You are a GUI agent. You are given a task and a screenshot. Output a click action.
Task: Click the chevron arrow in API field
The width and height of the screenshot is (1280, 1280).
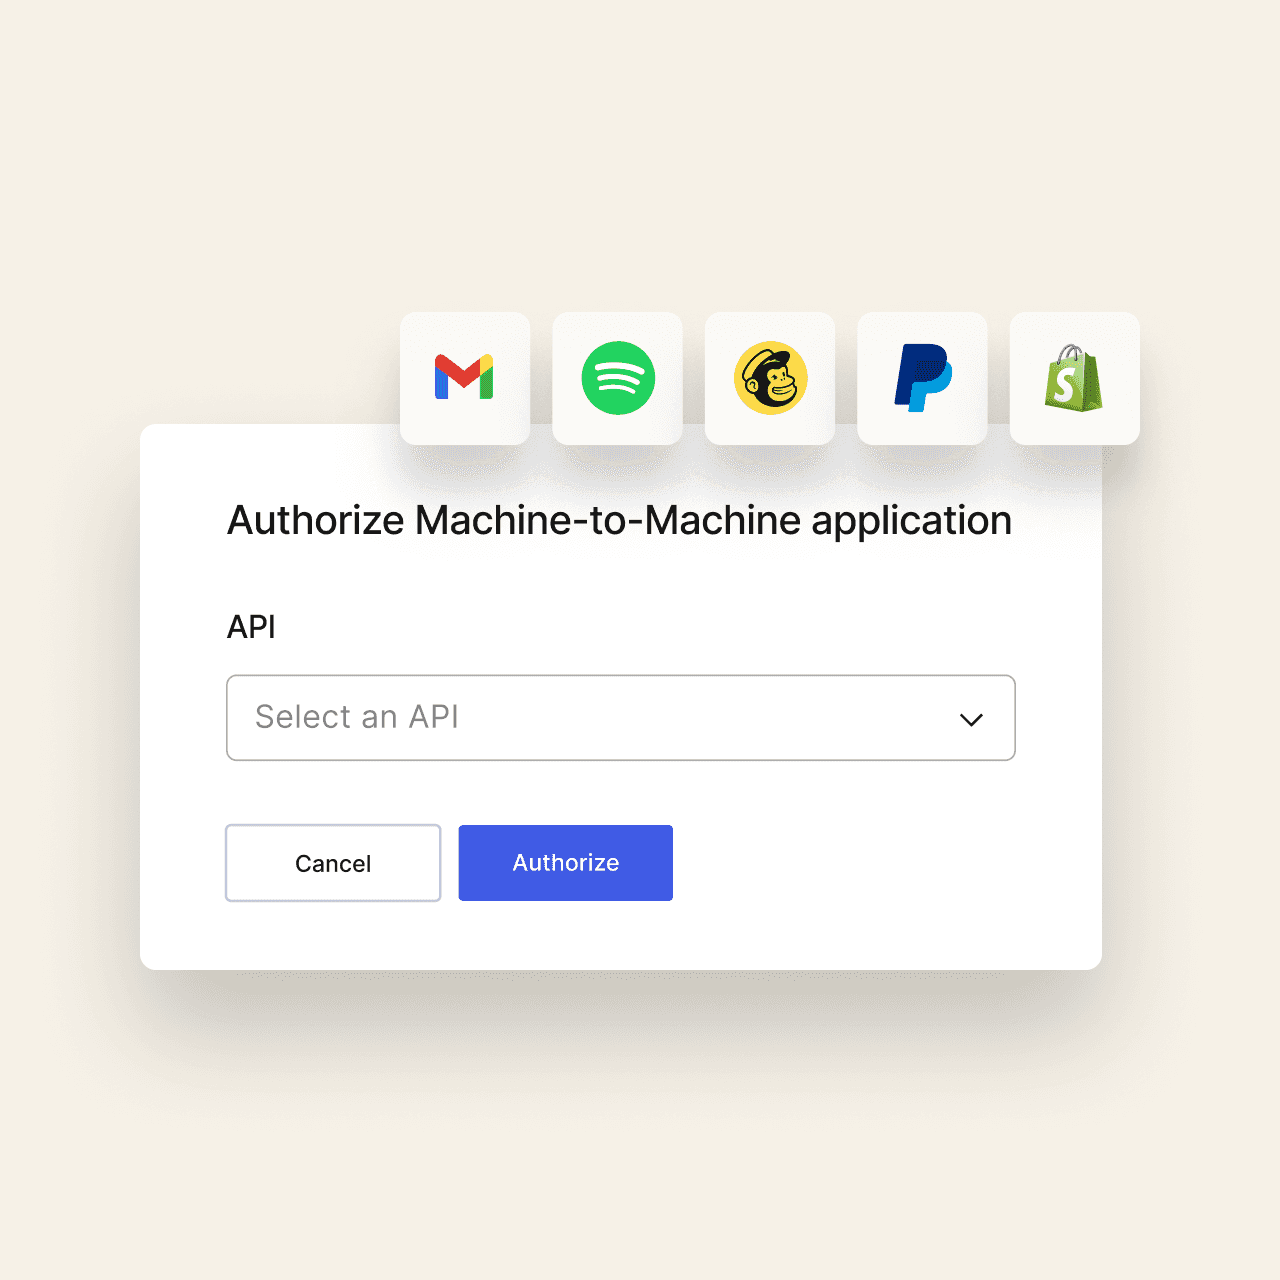[971, 720]
